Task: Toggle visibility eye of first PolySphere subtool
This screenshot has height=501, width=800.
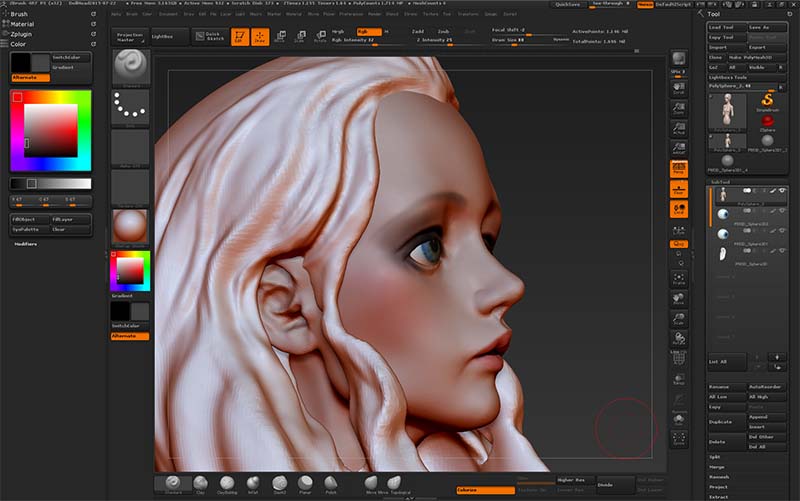Action: [x=782, y=191]
